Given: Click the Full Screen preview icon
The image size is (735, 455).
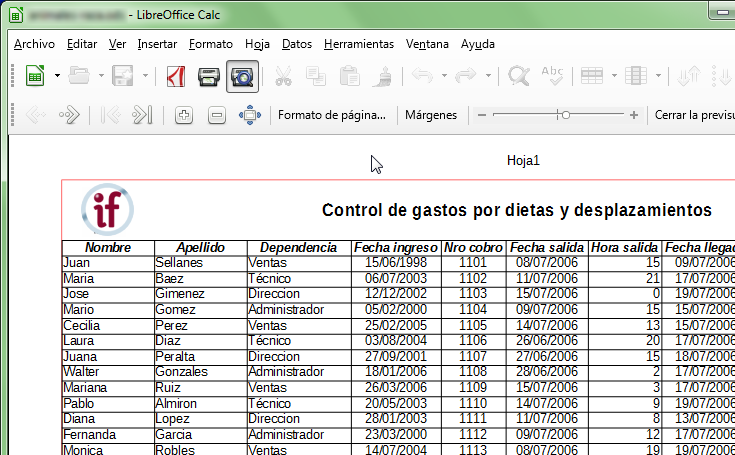Looking at the screenshot, I should coord(250,115).
